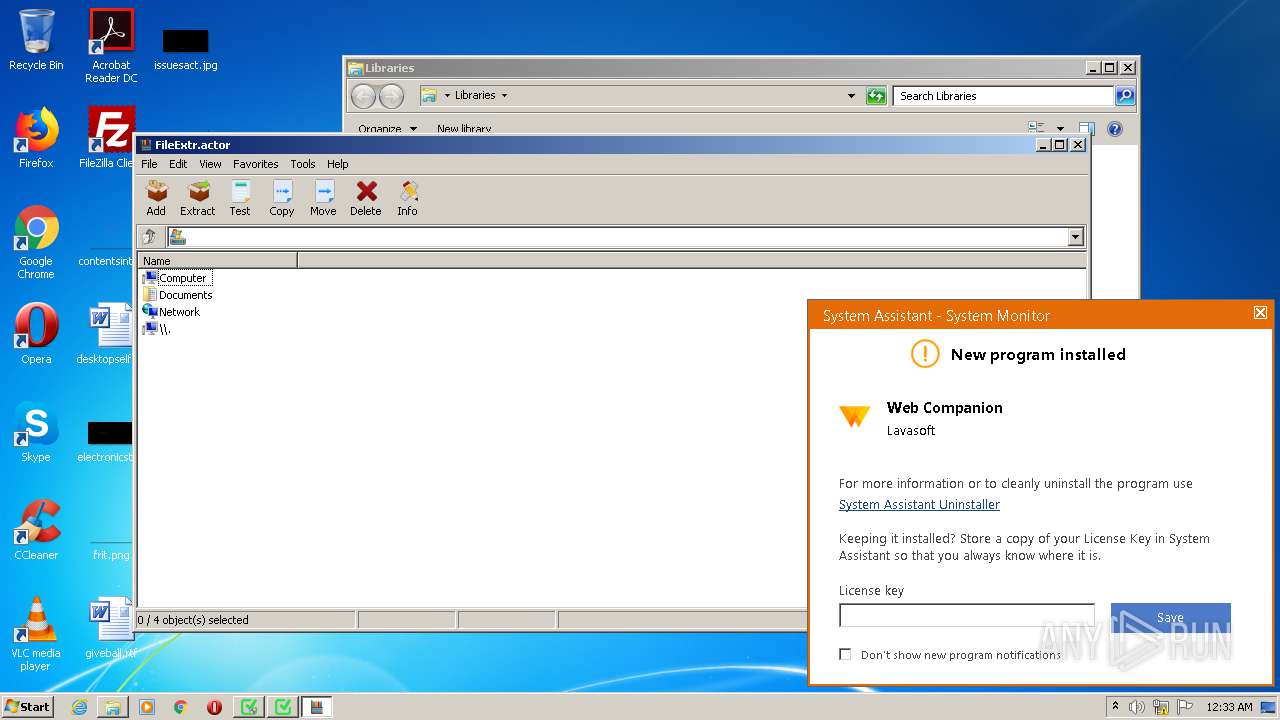Click New library in Libraries window
Viewport: 1280px width, 720px height.
(464, 129)
